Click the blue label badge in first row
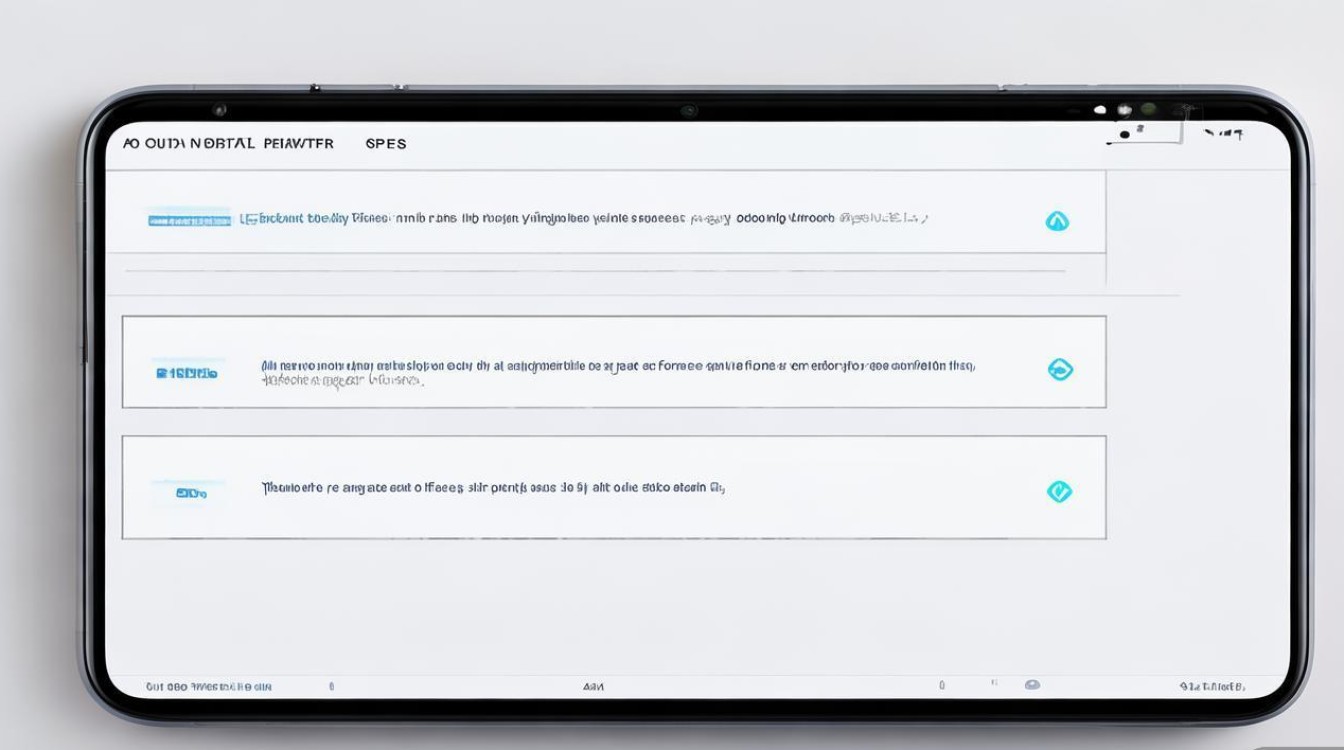 (x=189, y=220)
